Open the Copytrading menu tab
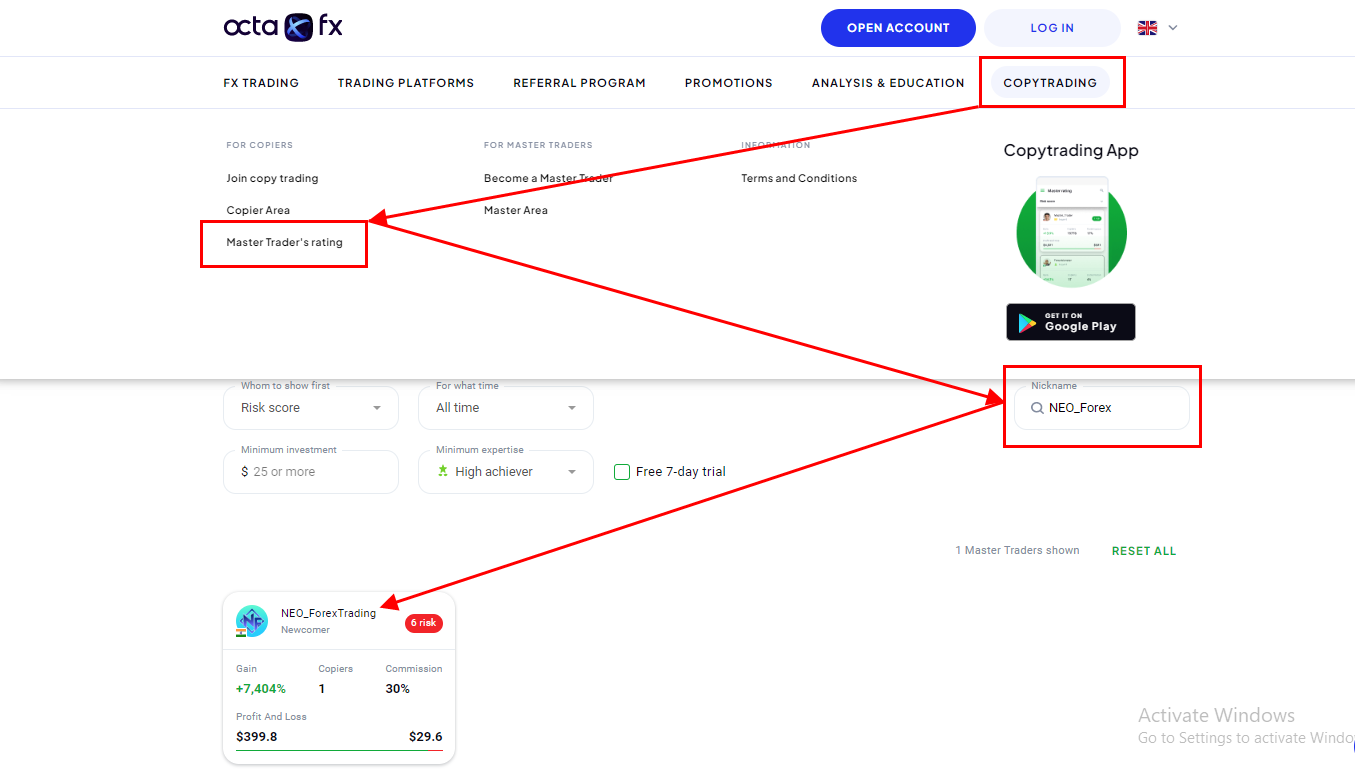The image size is (1355, 779). click(1050, 83)
